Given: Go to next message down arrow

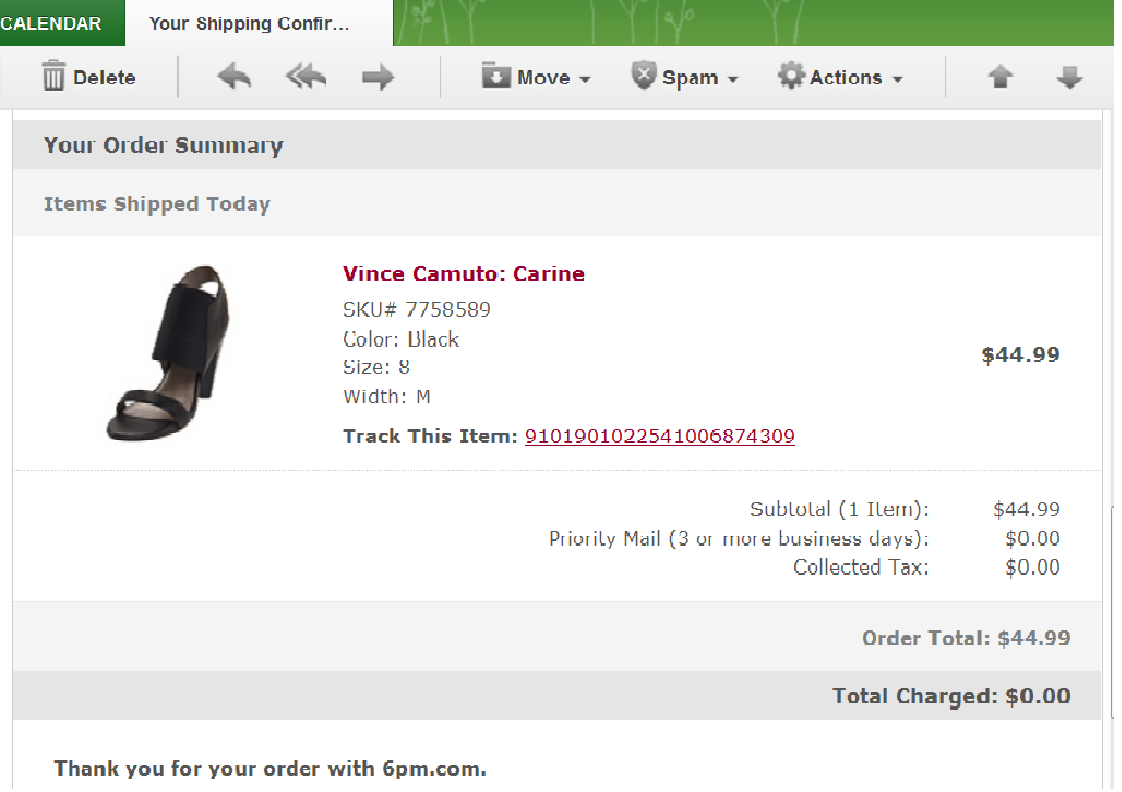Looking at the screenshot, I should pyautogui.click(x=1070, y=77).
